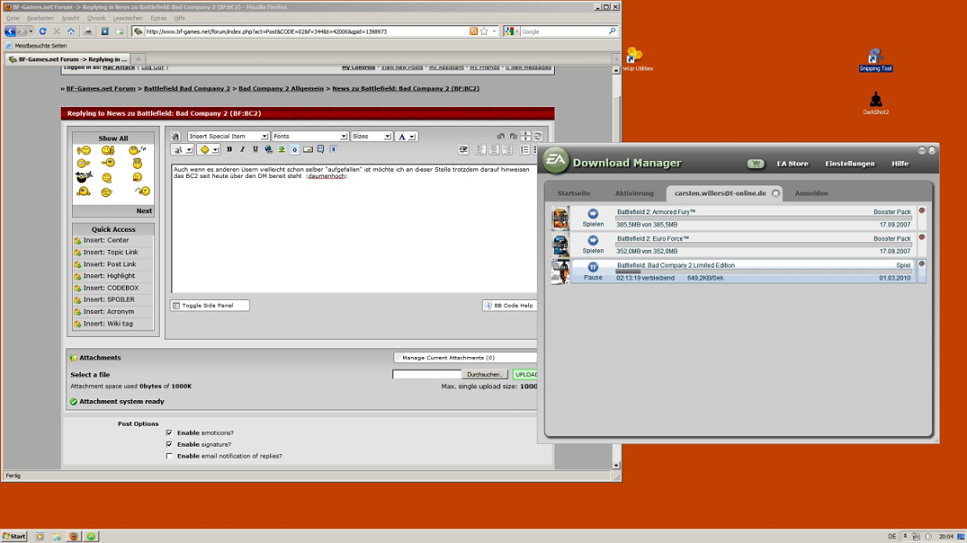This screenshot has width=967, height=543.
Task: Remove the Battlefield 2: Euro Force entry
Action: pyautogui.click(x=922, y=238)
